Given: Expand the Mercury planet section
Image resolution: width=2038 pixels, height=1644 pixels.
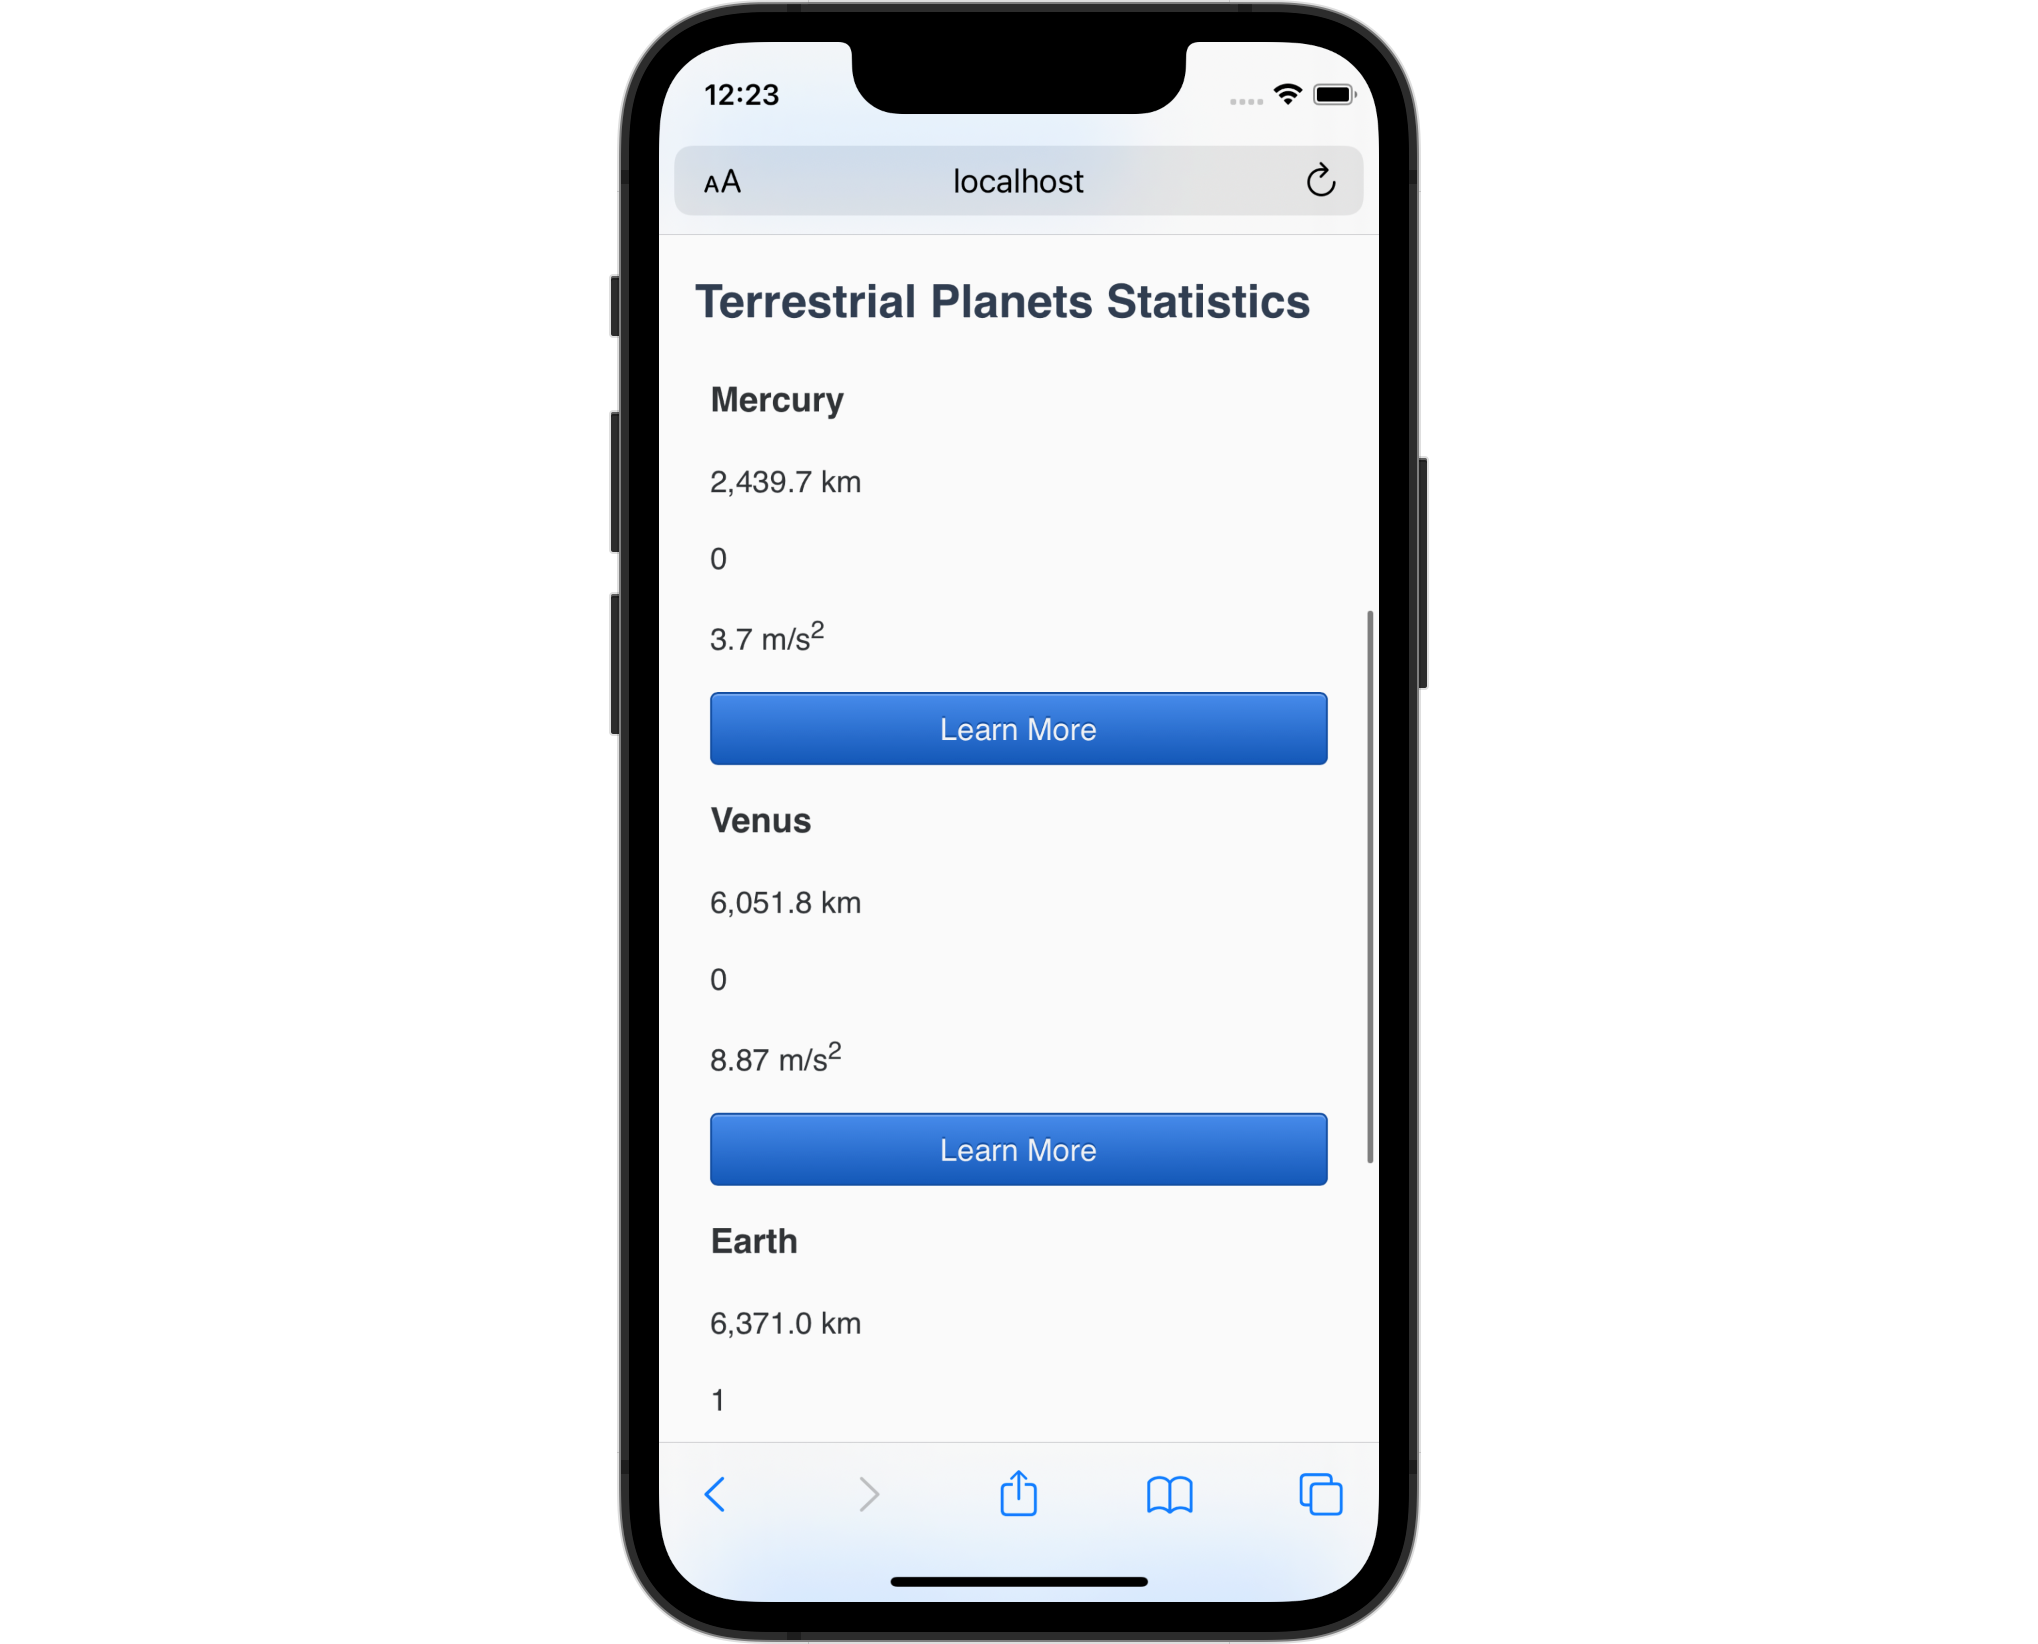Looking at the screenshot, I should [1020, 728].
